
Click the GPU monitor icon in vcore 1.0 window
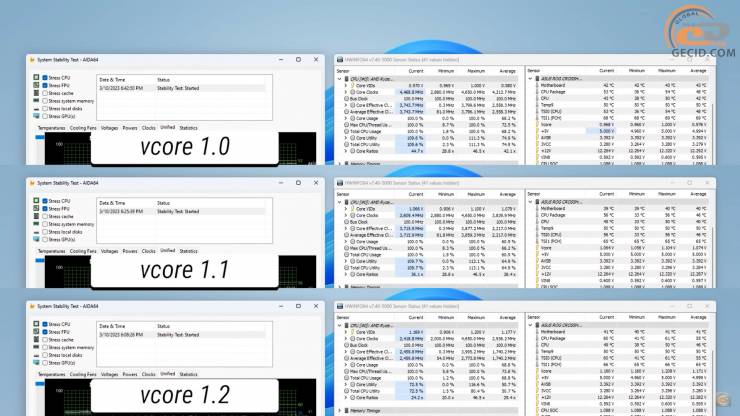[x=36, y=116]
